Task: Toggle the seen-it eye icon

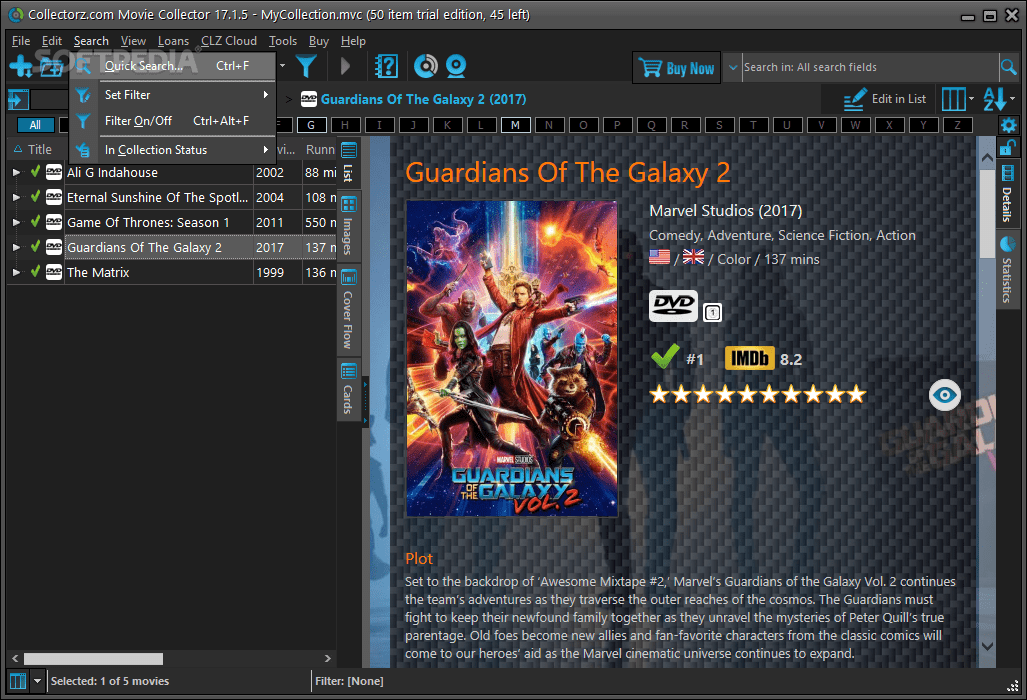Action: point(944,395)
